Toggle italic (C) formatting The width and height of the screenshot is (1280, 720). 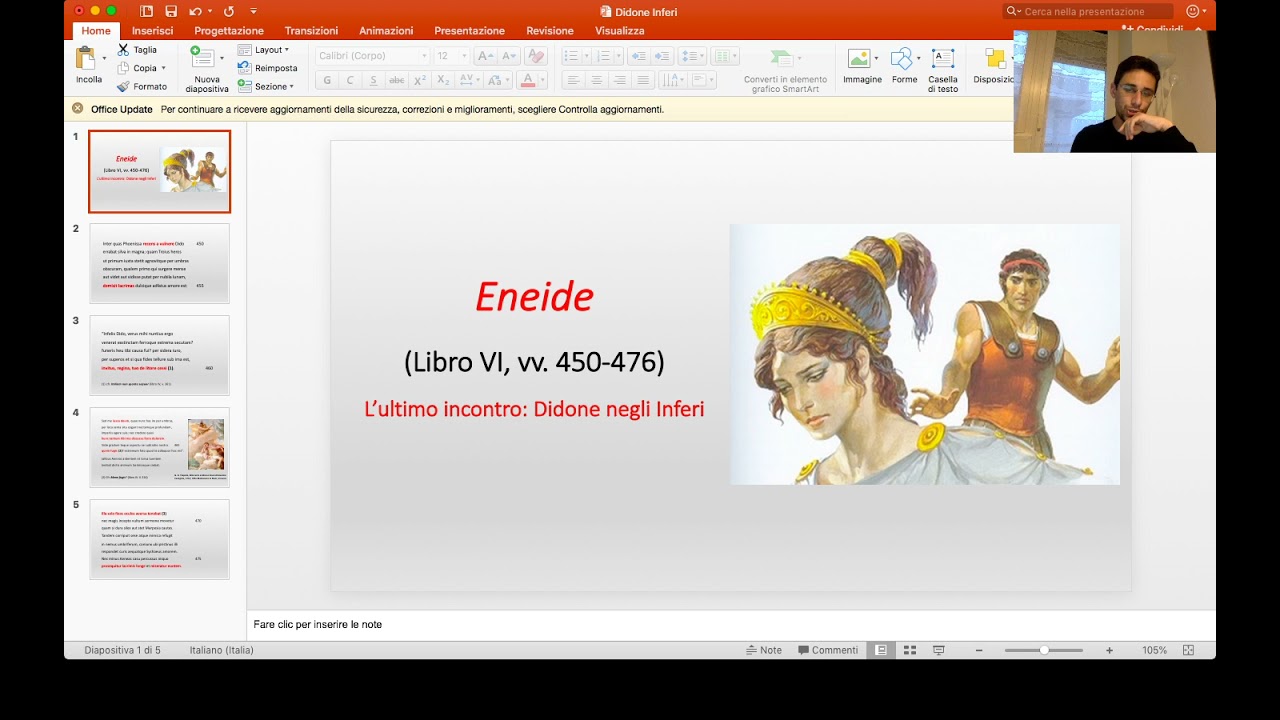(350, 80)
